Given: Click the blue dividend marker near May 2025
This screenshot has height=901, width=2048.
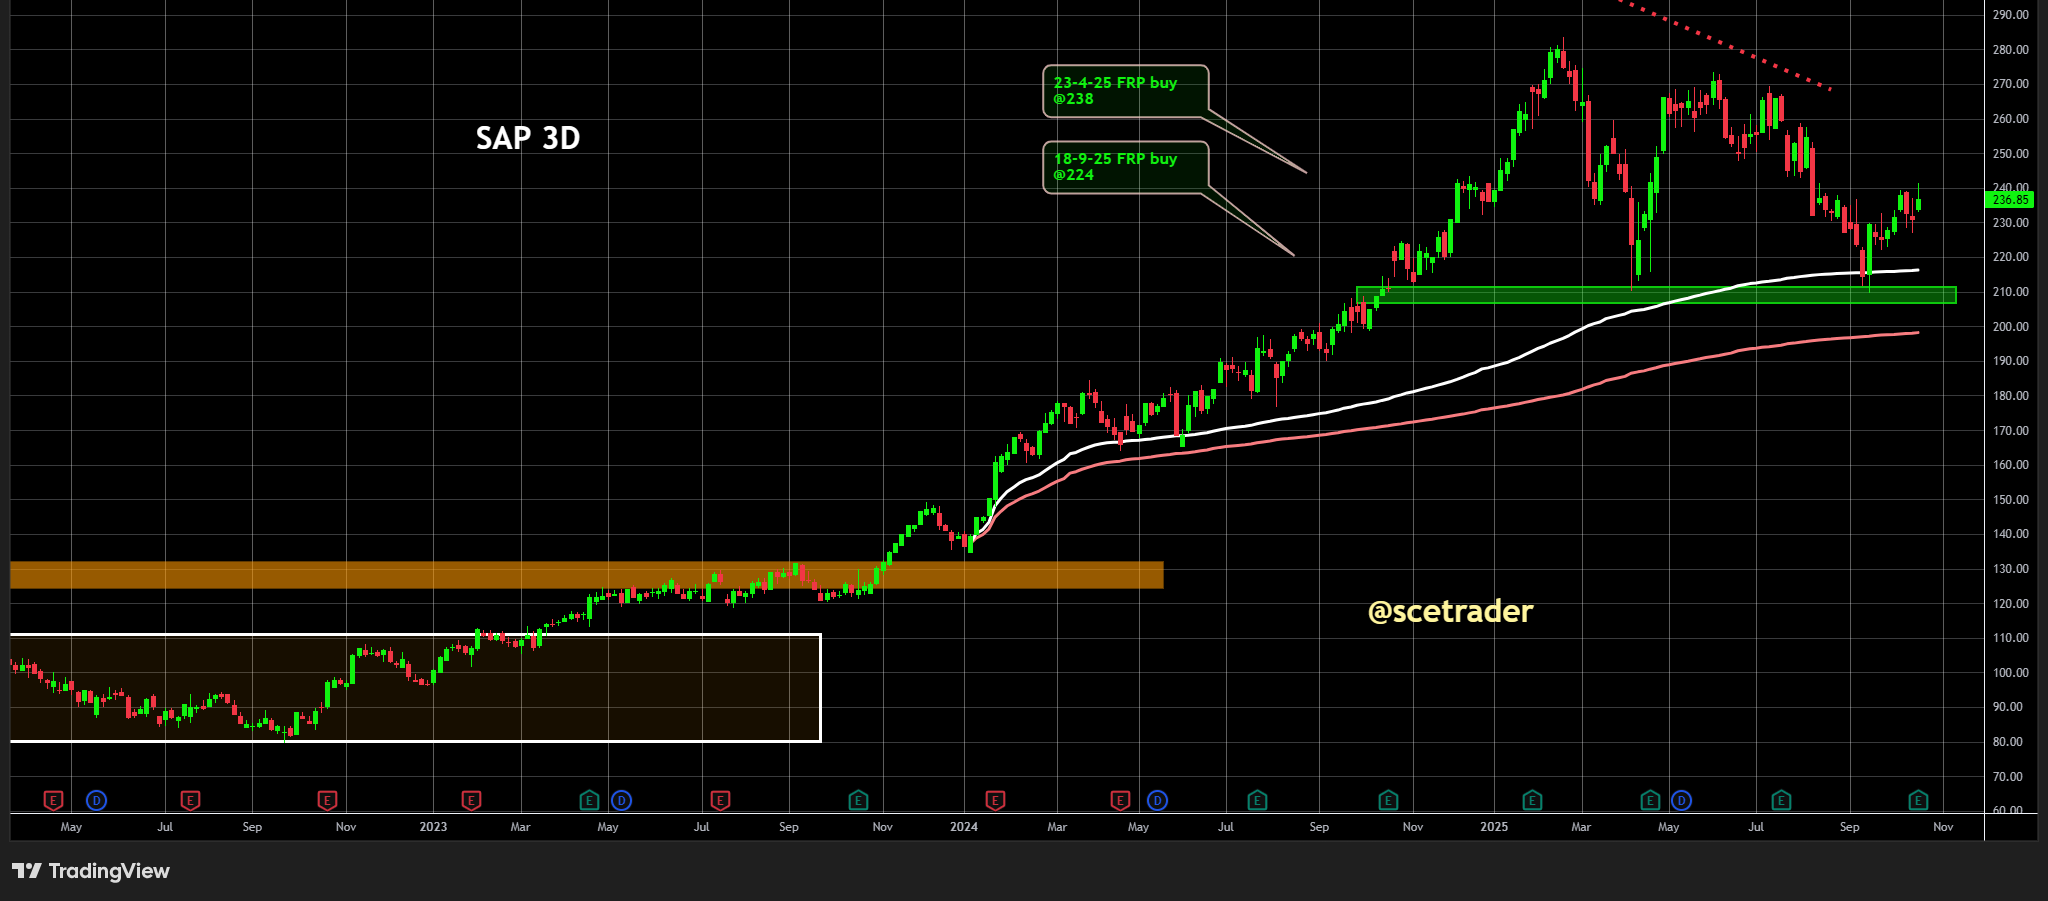Looking at the screenshot, I should coord(1681,800).
